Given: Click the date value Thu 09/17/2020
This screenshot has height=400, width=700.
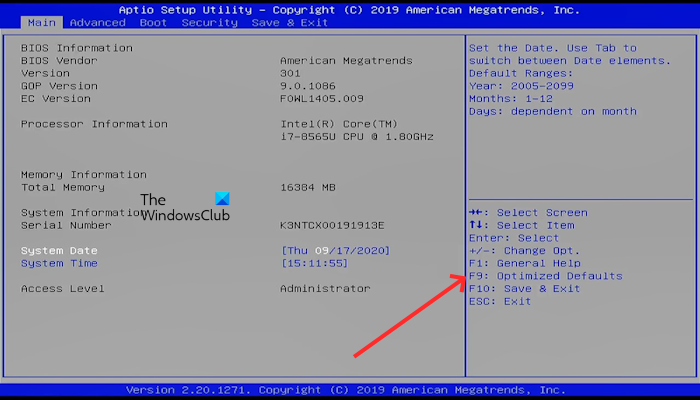Looking at the screenshot, I should 335,250.
